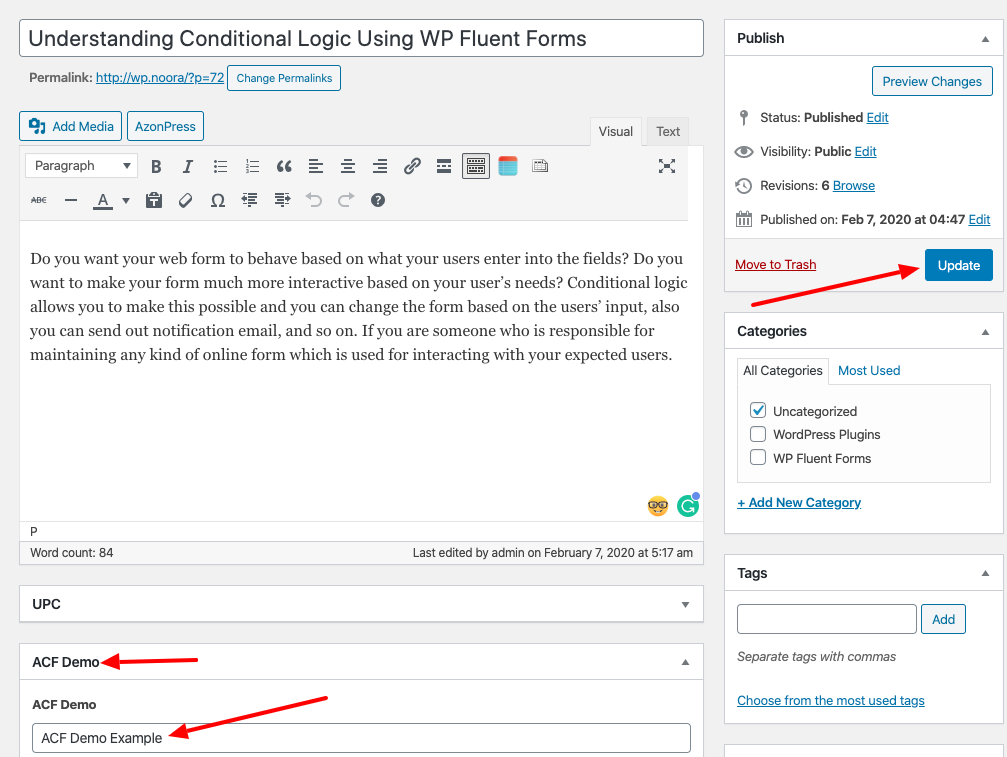Click the insert link icon
Viewport: 1007px width, 757px height.
click(x=412, y=166)
